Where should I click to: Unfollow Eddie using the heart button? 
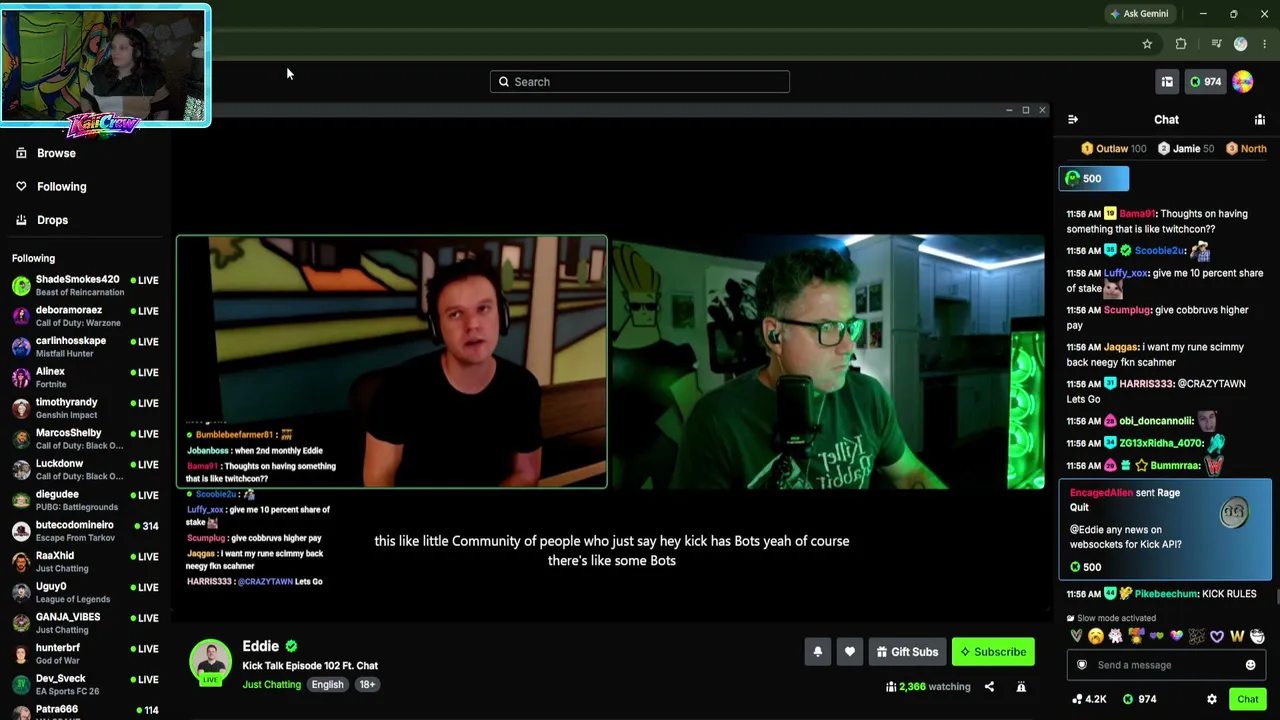coord(850,652)
